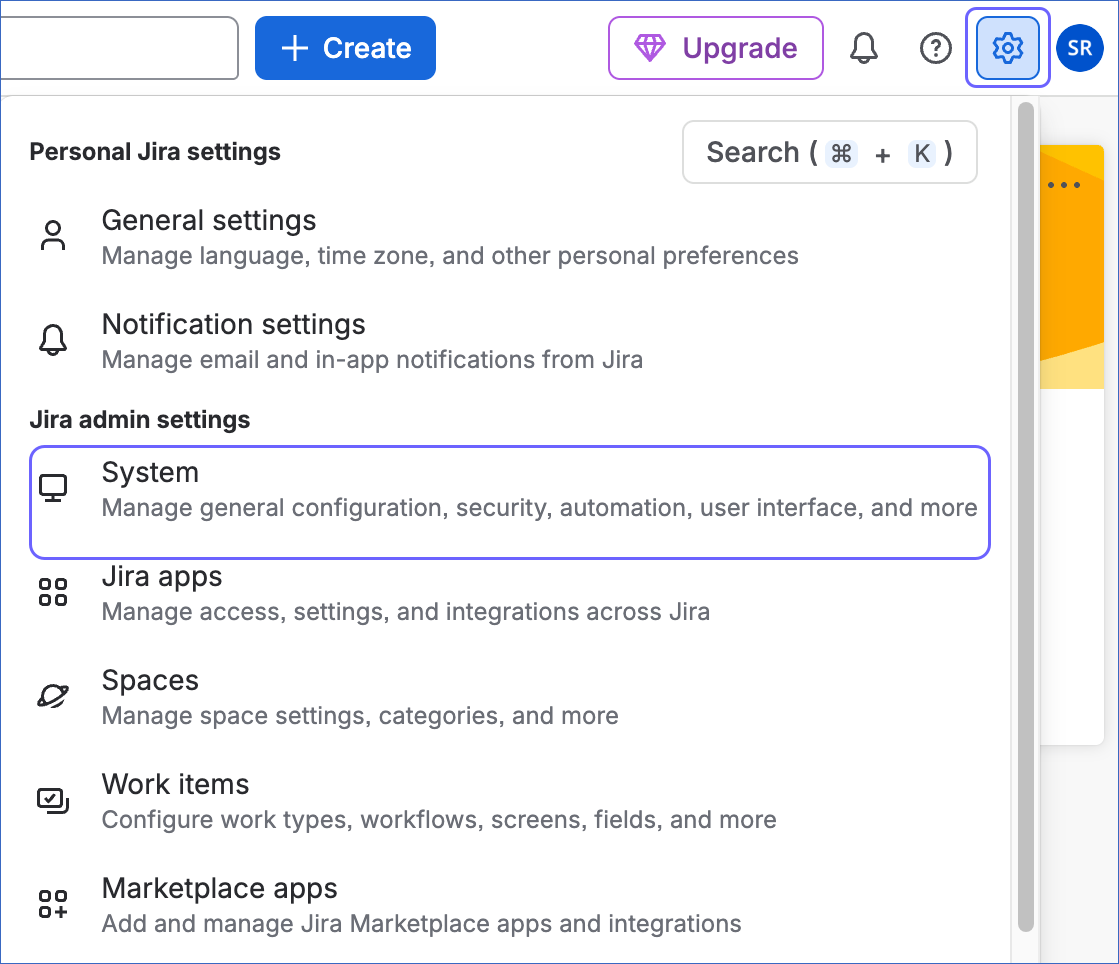Click the Create button
The height and width of the screenshot is (964, 1119).
[x=345, y=48]
